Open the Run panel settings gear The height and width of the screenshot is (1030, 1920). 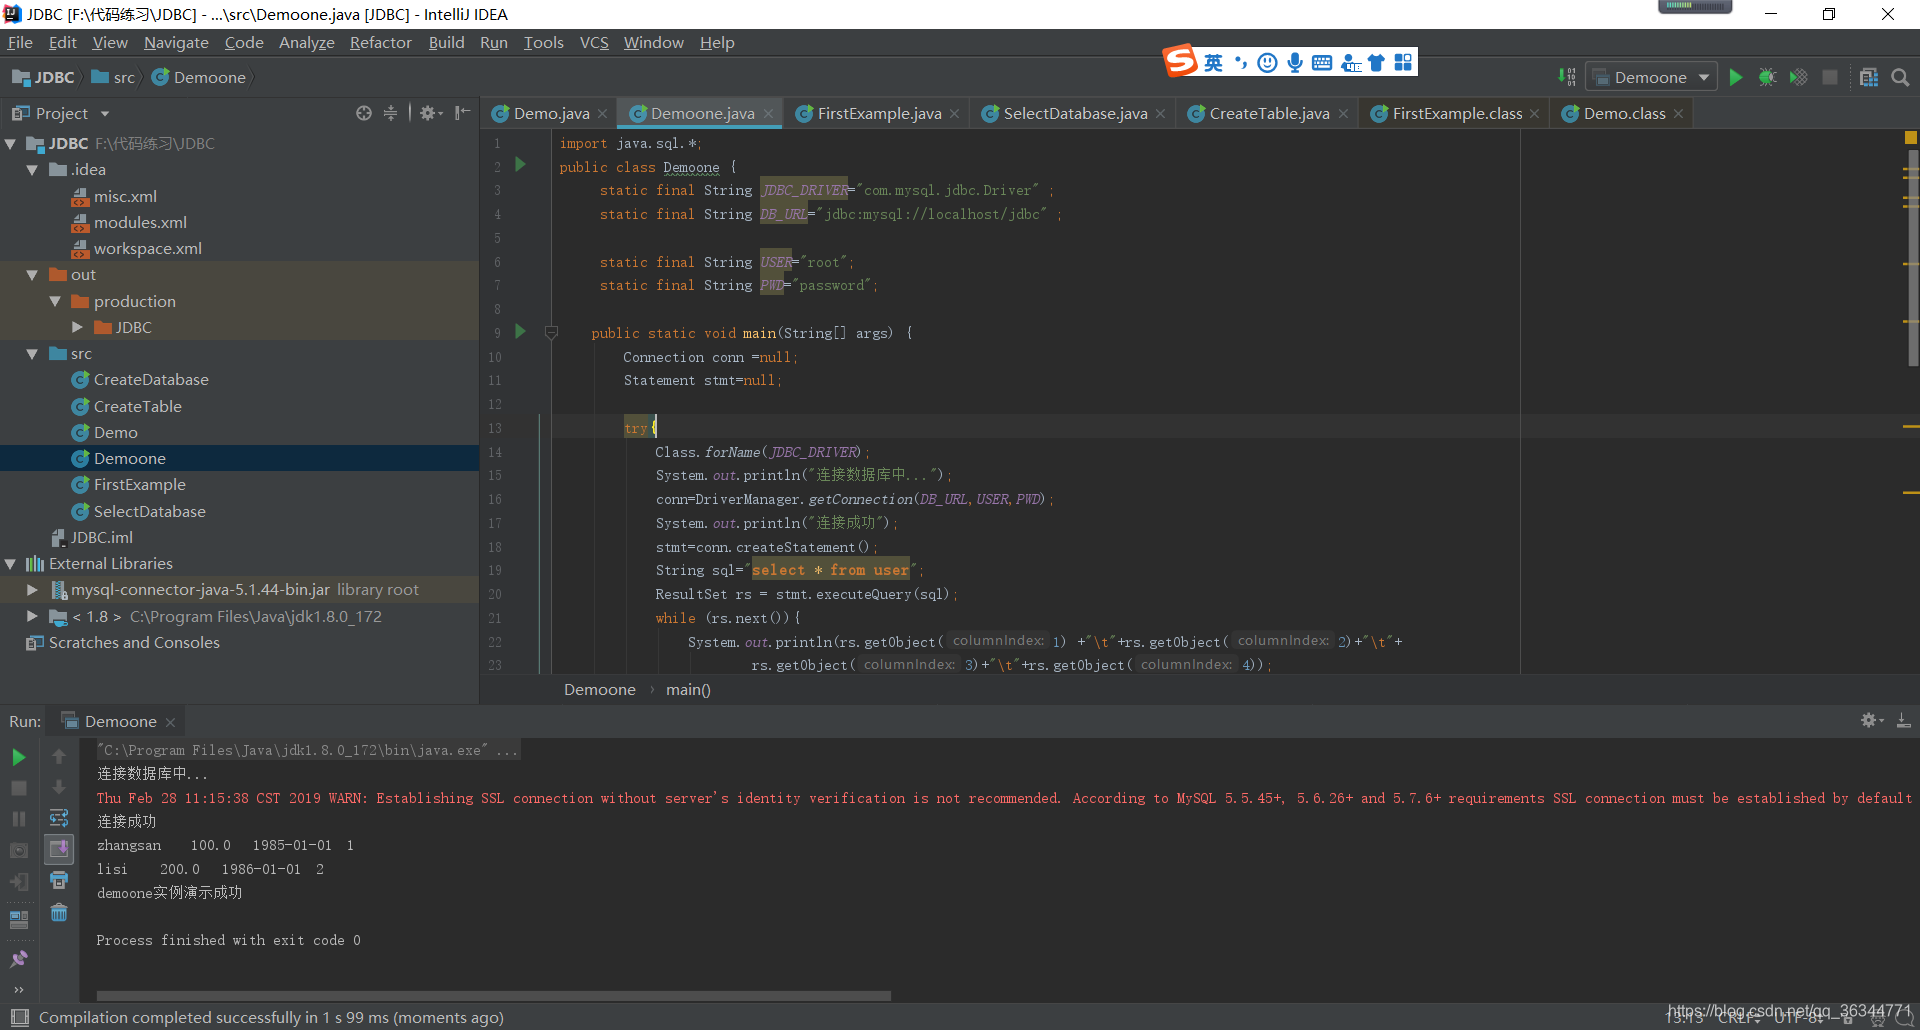click(x=1870, y=720)
